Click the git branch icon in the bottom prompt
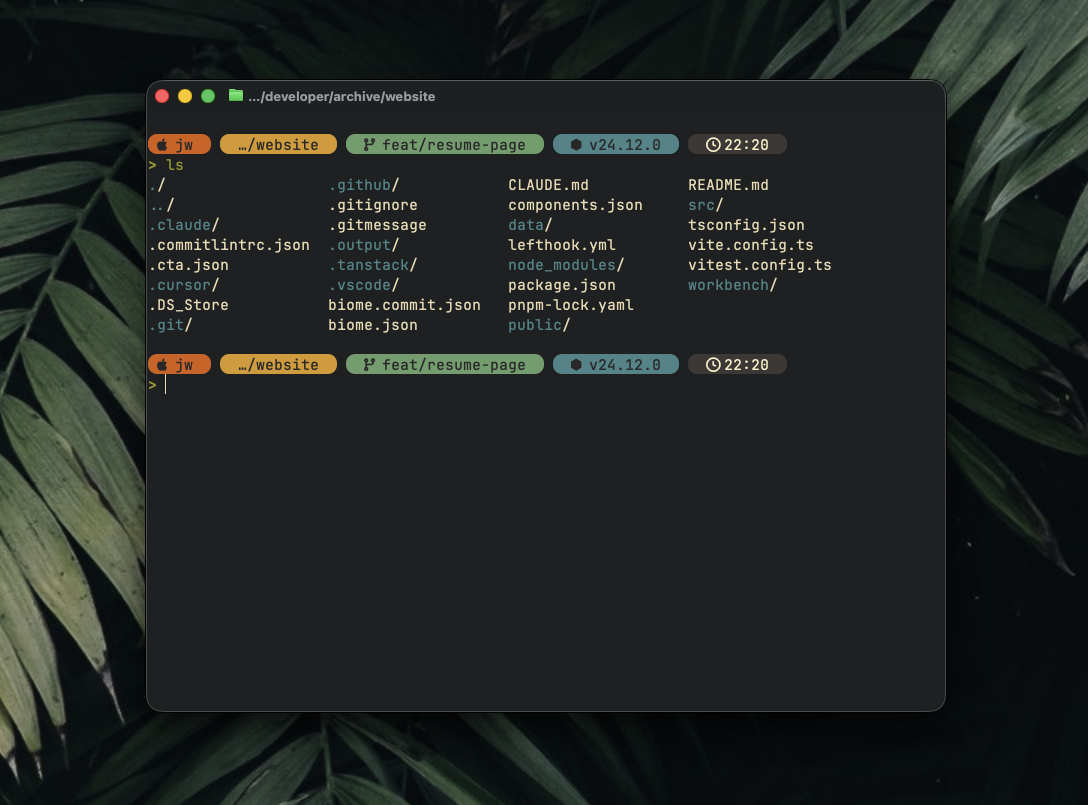This screenshot has width=1088, height=805. pyautogui.click(x=369, y=365)
